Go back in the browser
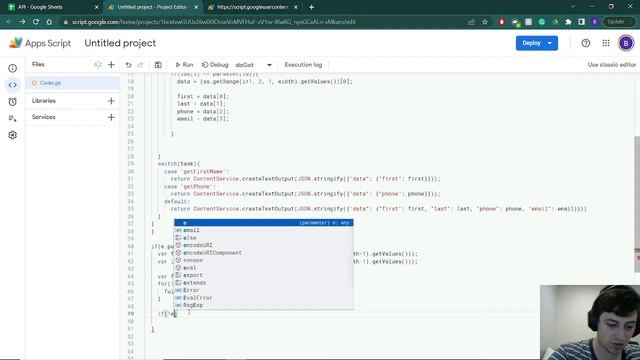The width and height of the screenshot is (640, 360). click(x=9, y=22)
